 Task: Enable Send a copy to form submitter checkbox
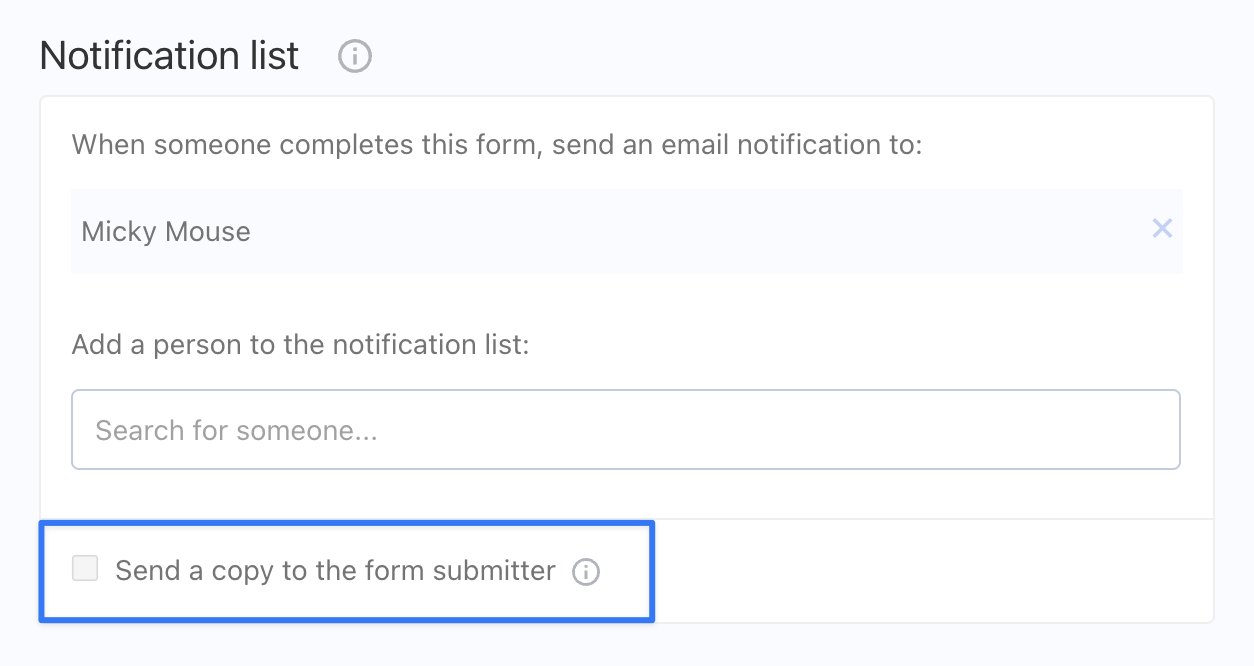click(85, 570)
